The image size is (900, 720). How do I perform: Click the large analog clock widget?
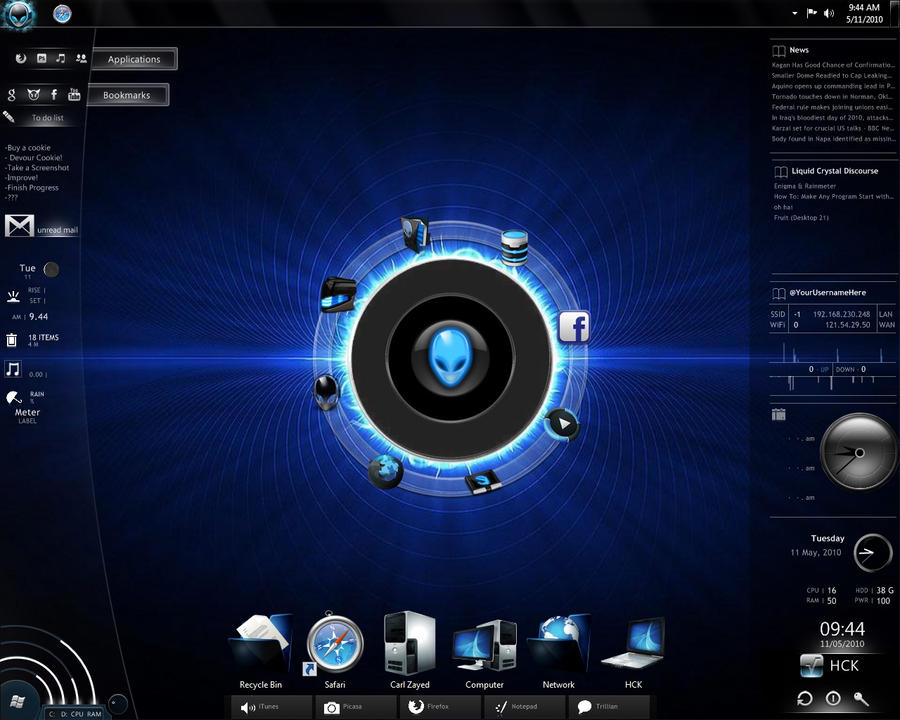pos(858,452)
